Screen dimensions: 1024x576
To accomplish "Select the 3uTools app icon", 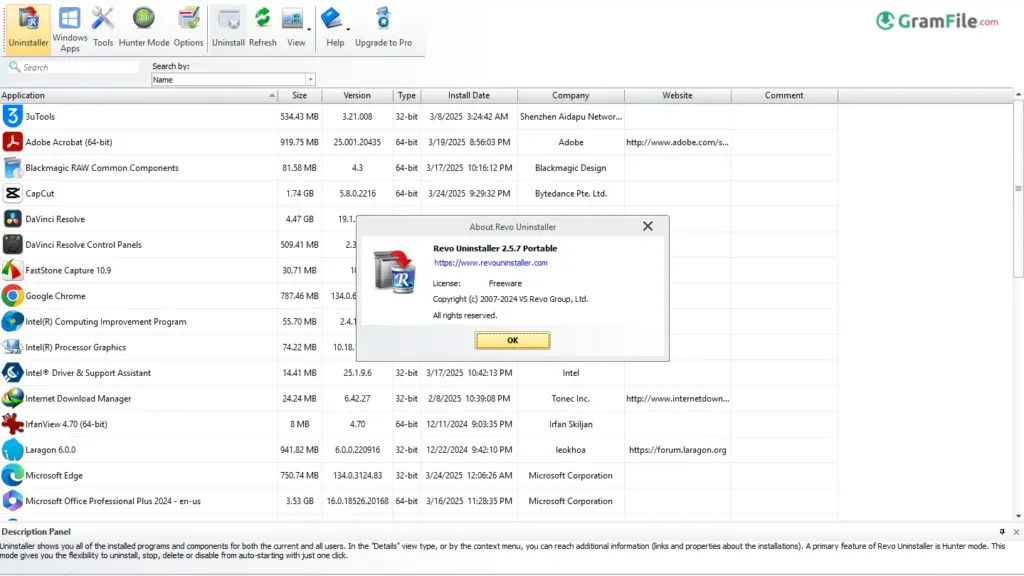I will pos(12,116).
